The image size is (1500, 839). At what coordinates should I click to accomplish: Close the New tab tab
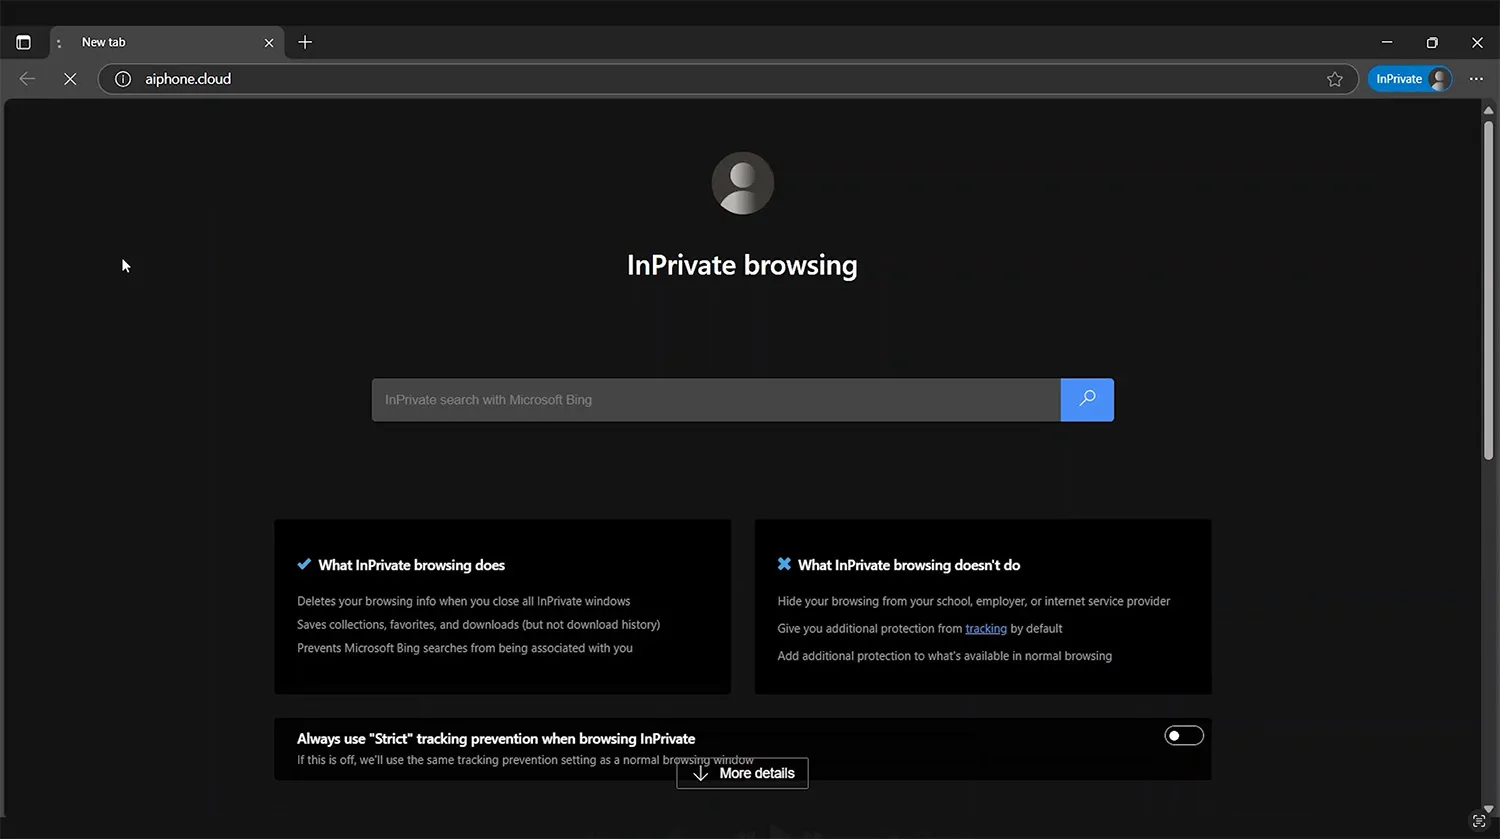point(269,42)
